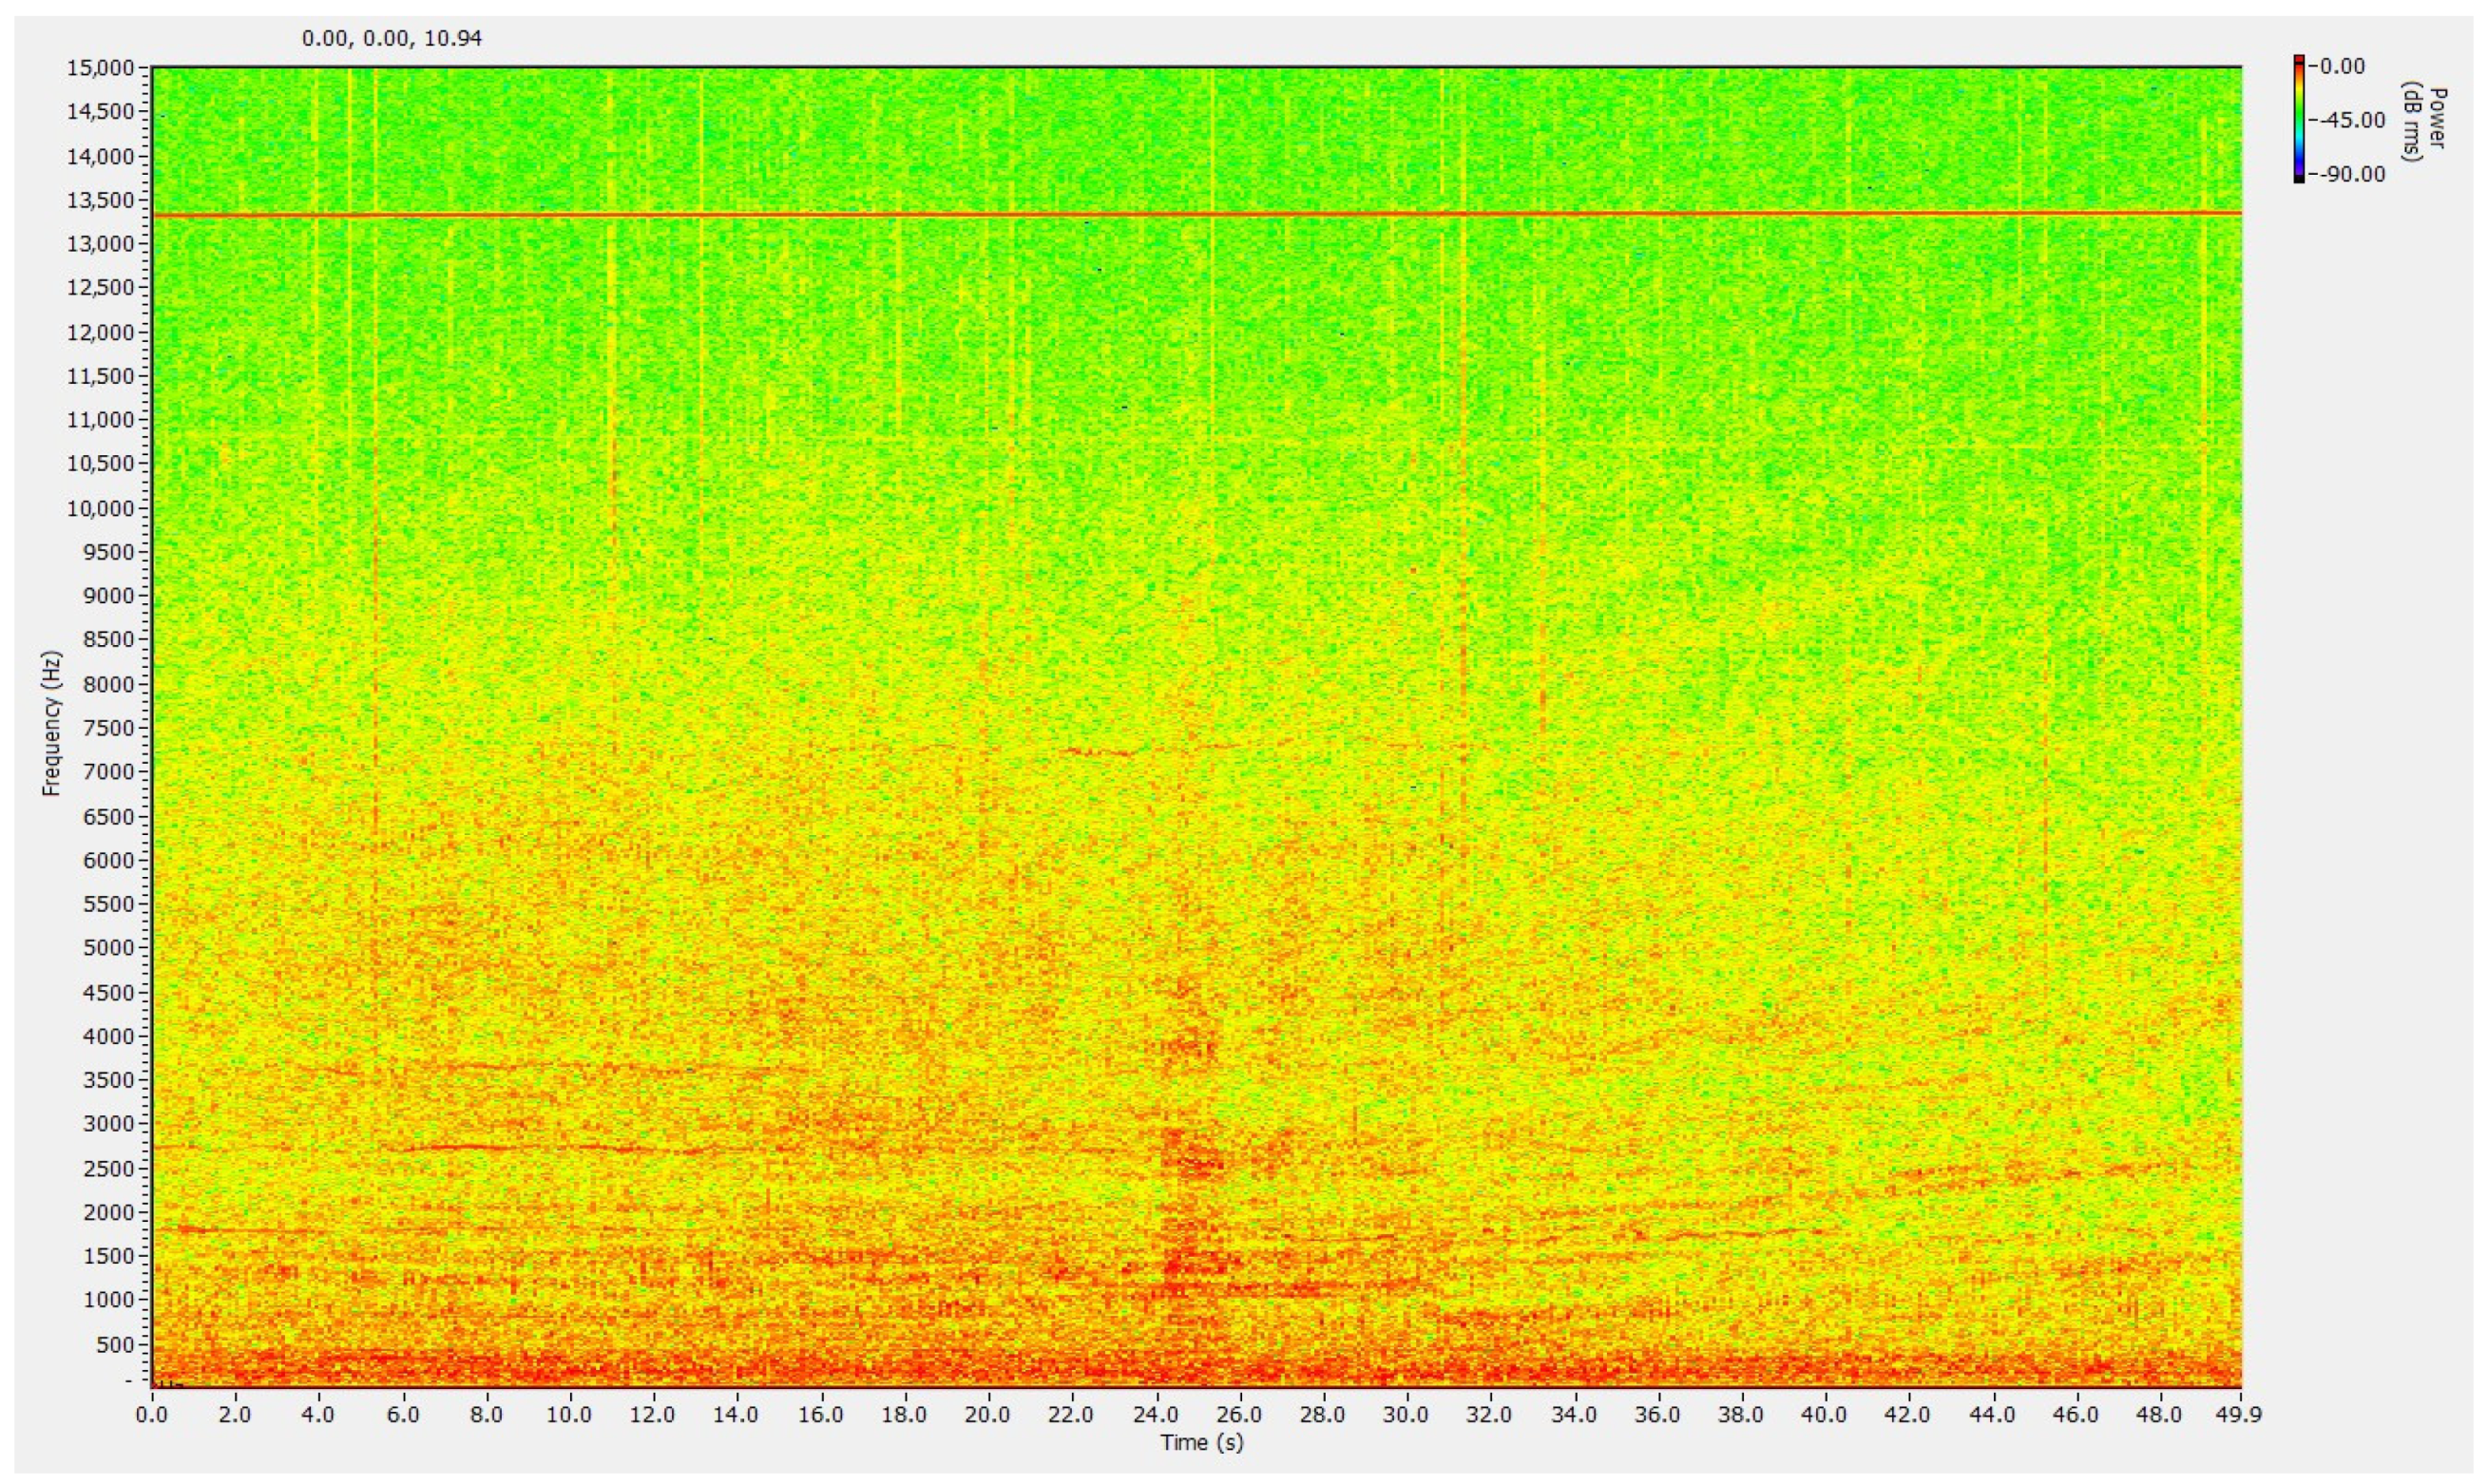Select the "Frequency (Hz)" axis title
The width and height of the screenshot is (2488, 1484).
click(52, 723)
